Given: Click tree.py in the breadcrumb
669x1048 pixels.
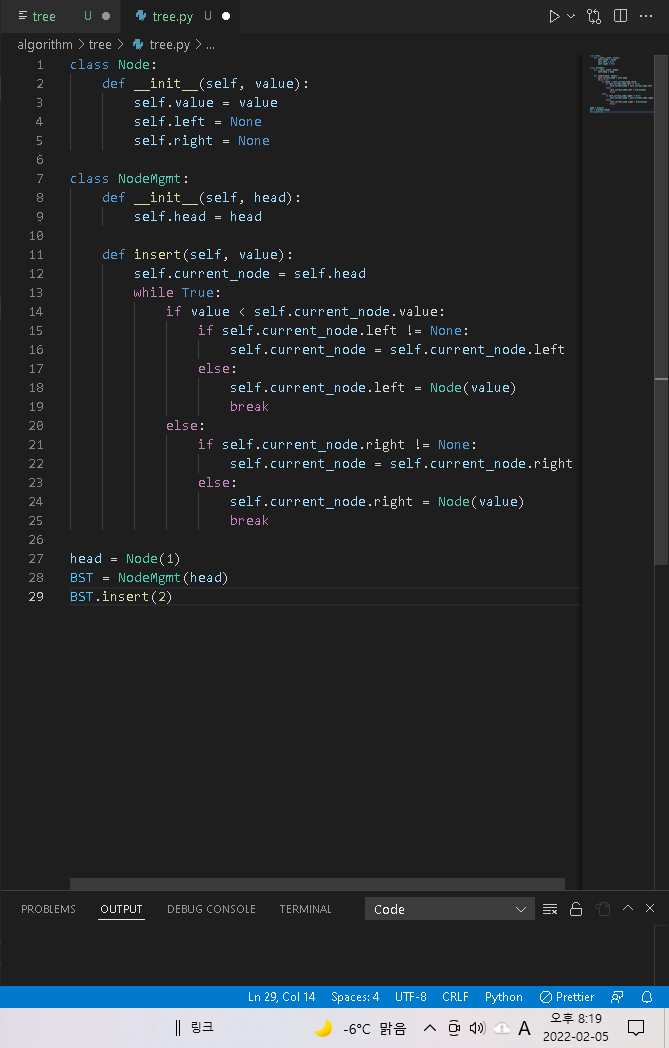Looking at the screenshot, I should (x=162, y=45).
